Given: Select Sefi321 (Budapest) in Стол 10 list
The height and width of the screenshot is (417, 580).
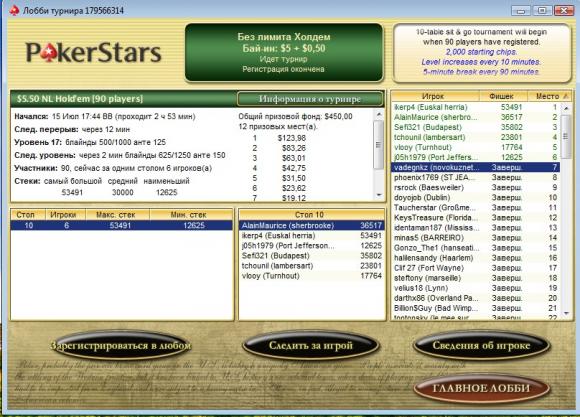Looking at the screenshot, I should (312, 256).
